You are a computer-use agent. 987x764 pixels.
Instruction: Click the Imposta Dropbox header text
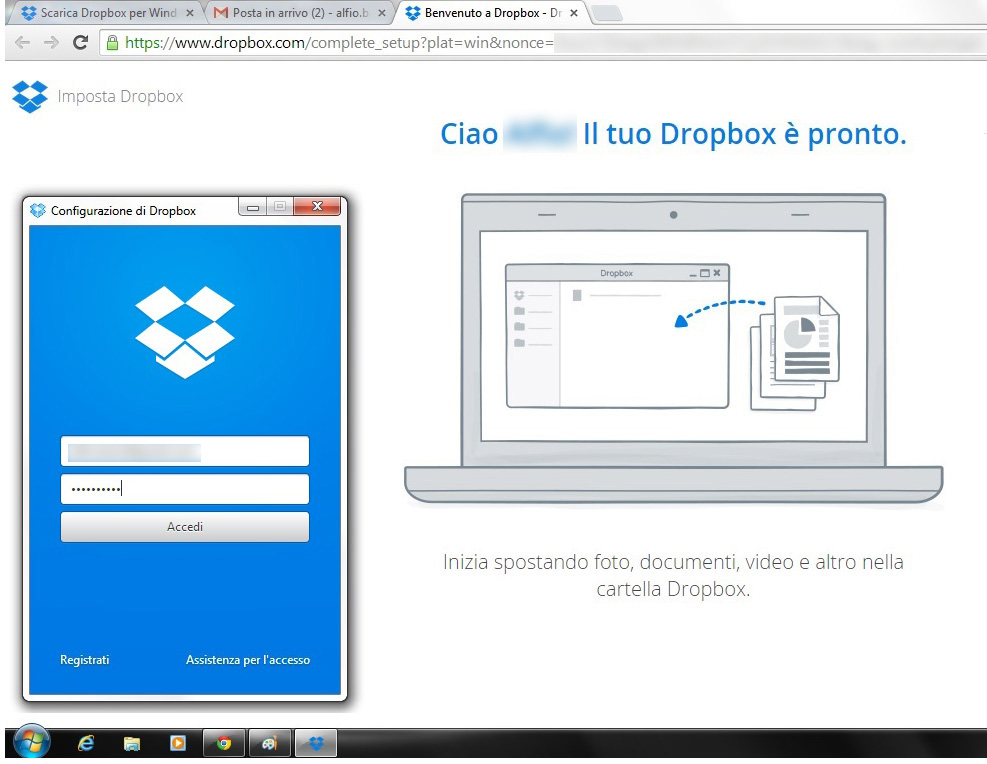tap(120, 96)
